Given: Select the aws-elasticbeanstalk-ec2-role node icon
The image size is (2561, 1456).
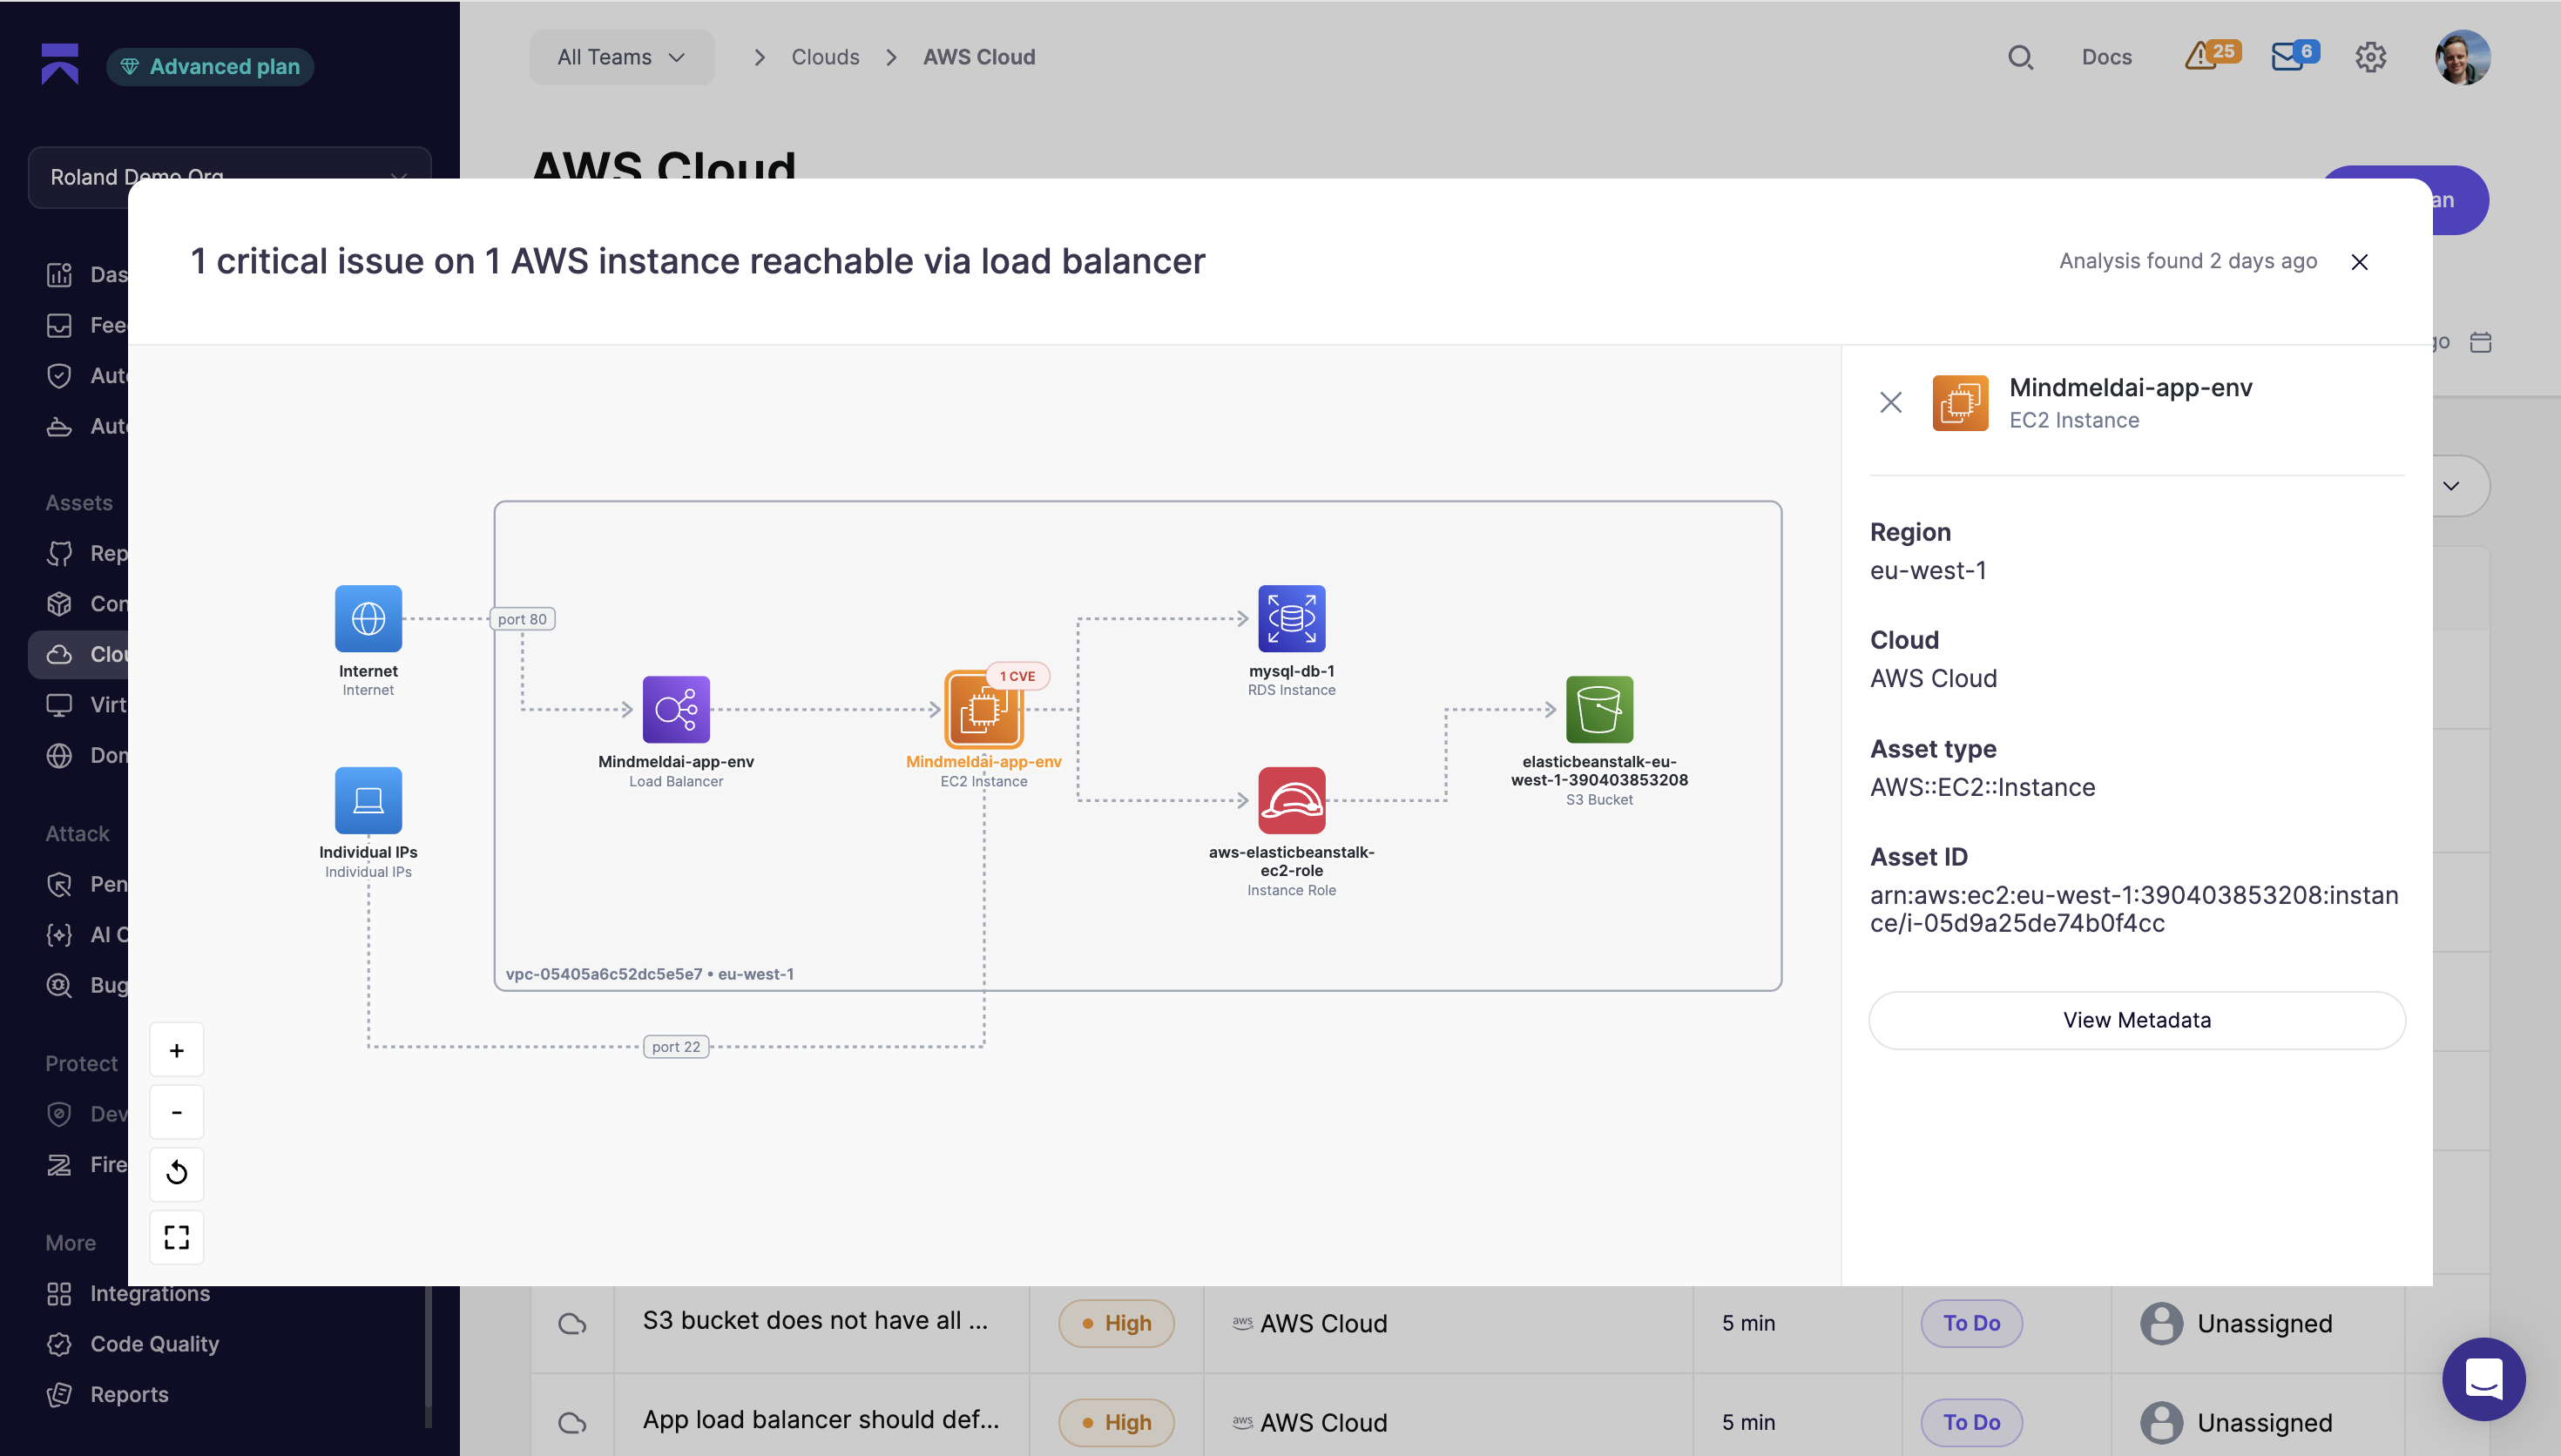Looking at the screenshot, I should [1291, 800].
